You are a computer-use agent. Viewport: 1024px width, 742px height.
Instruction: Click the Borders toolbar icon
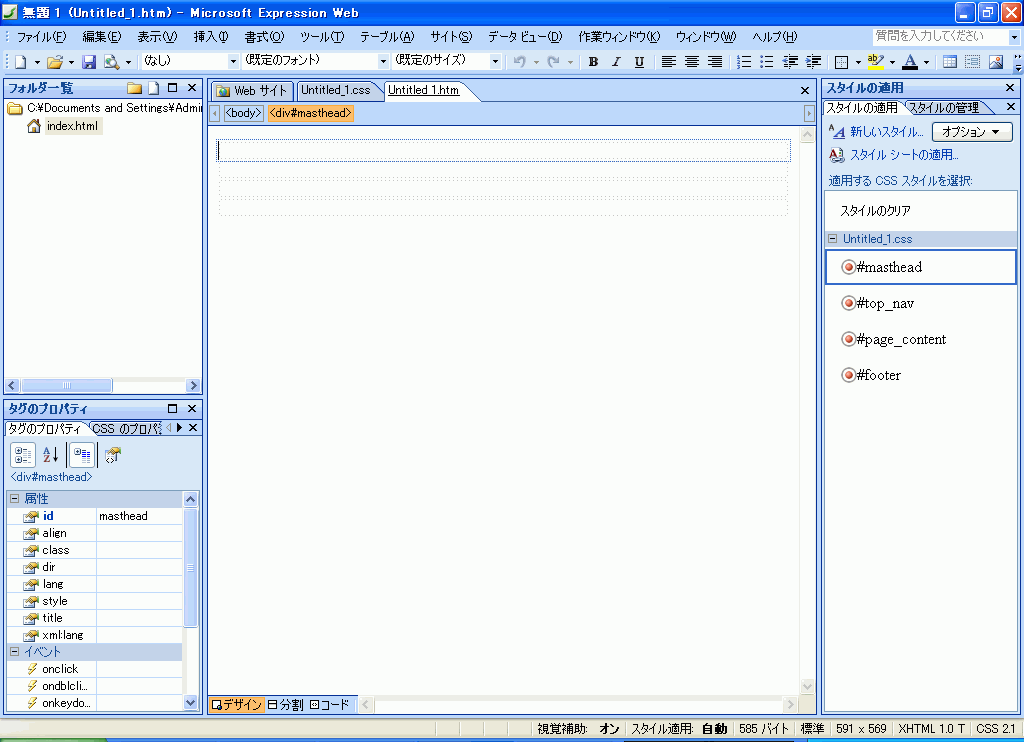[841, 61]
